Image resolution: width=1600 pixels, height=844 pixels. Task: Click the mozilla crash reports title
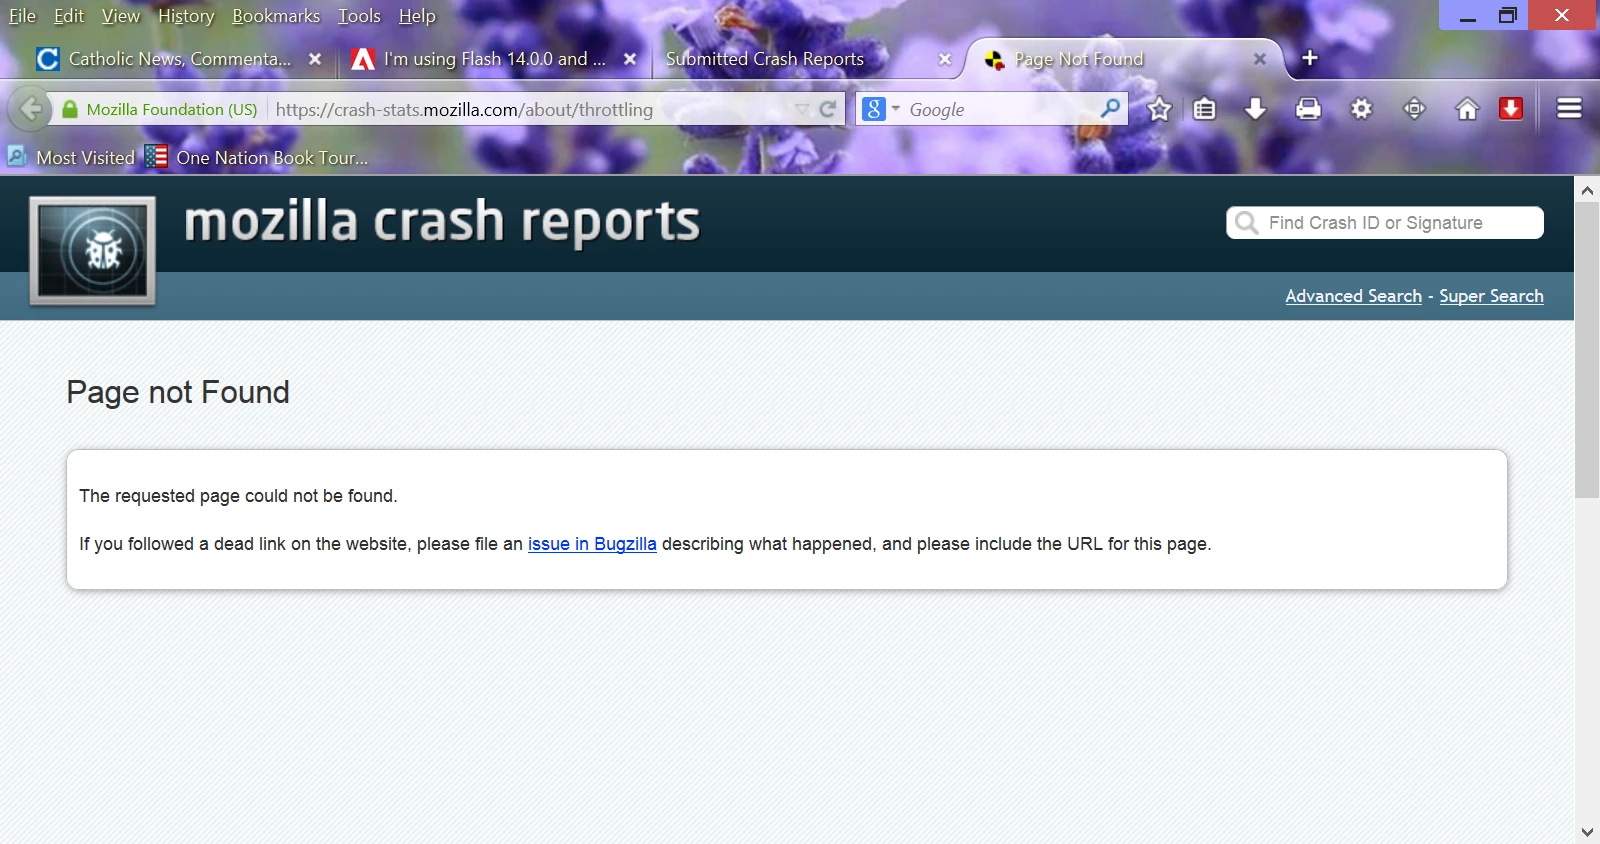pos(442,222)
